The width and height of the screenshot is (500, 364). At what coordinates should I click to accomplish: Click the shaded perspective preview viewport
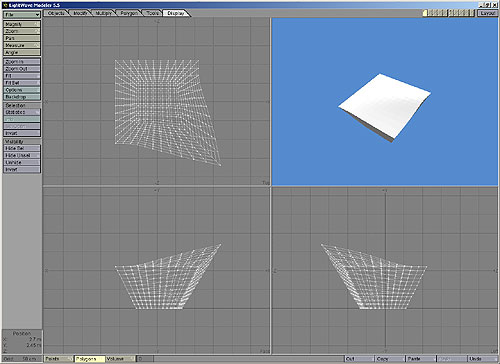point(385,101)
